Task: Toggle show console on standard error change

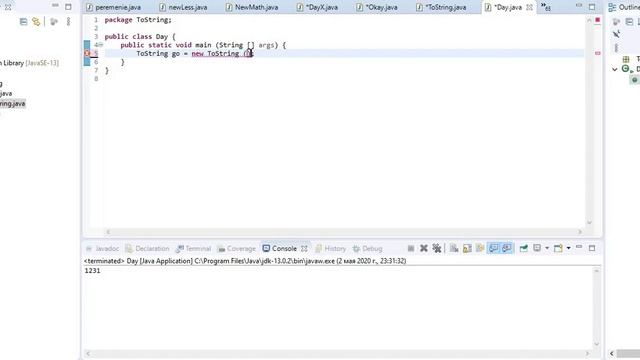Action: click(507, 248)
